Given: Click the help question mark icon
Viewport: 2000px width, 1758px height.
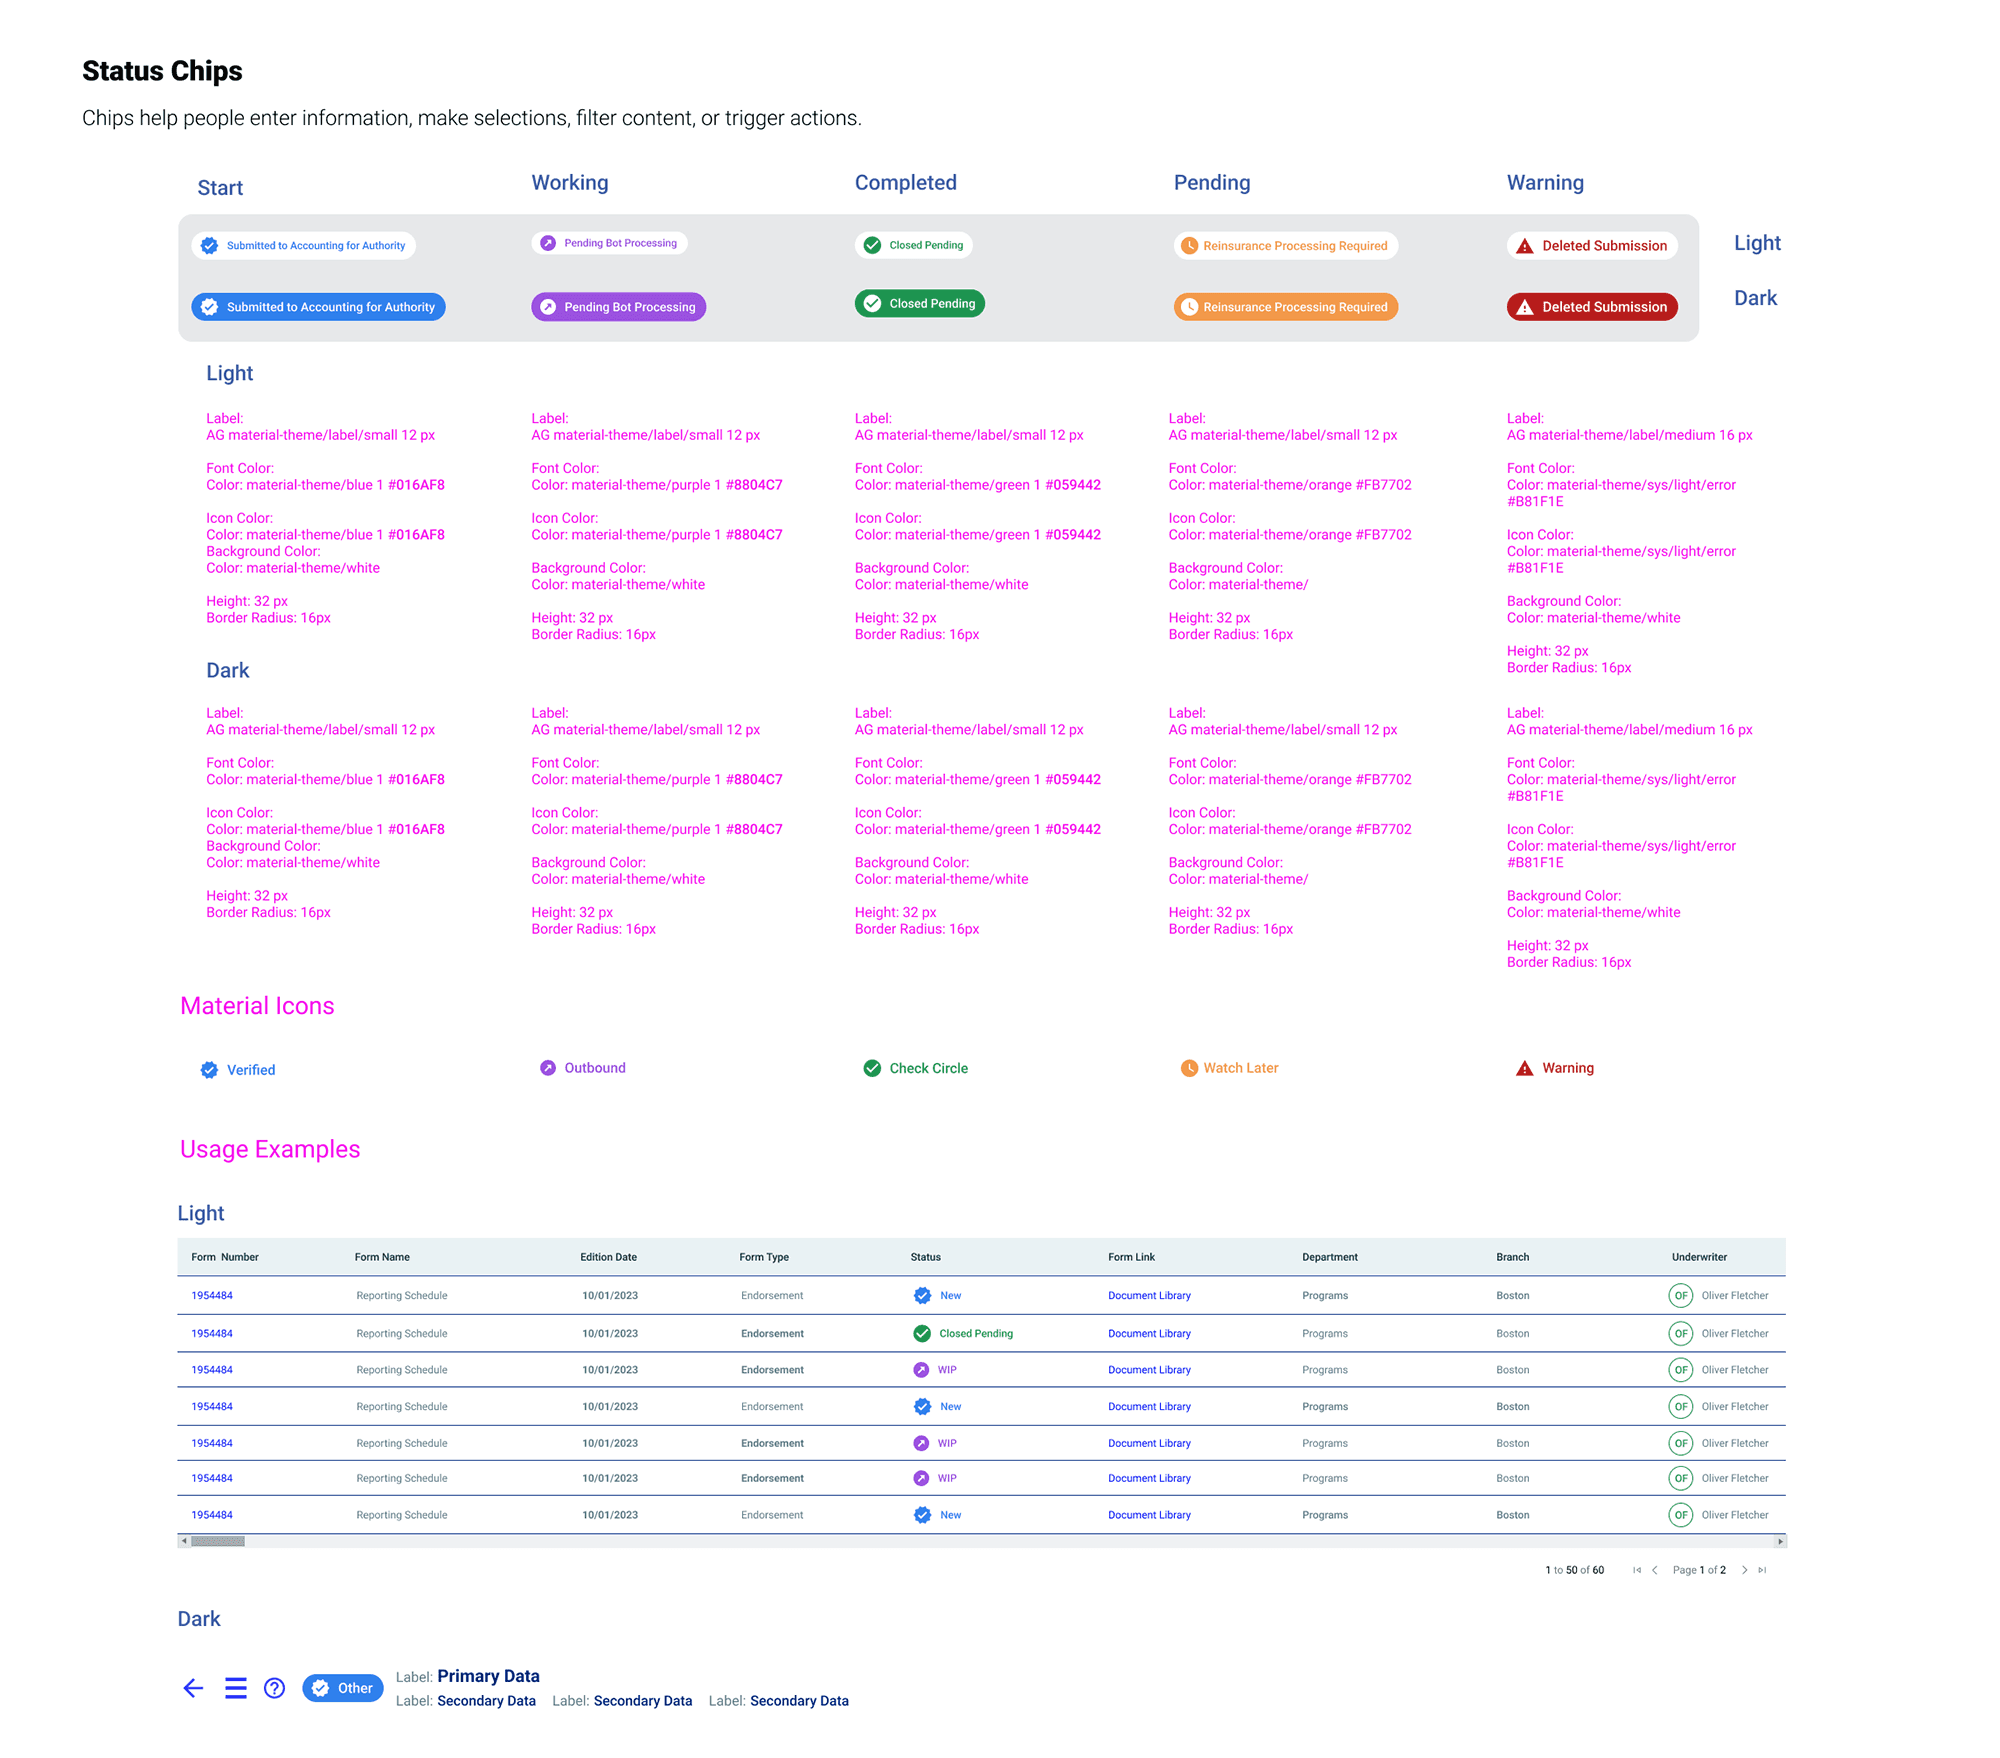Looking at the screenshot, I should pyautogui.click(x=274, y=1688).
